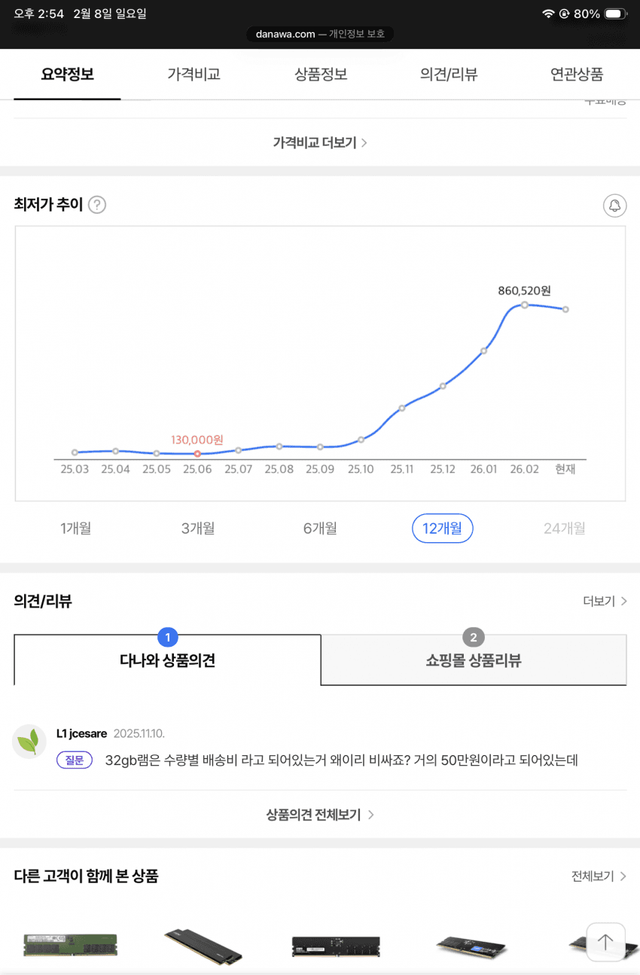Viewport: 640px width, 975px height.
Task: Switch to the 가격비교 tab
Action: (193, 74)
